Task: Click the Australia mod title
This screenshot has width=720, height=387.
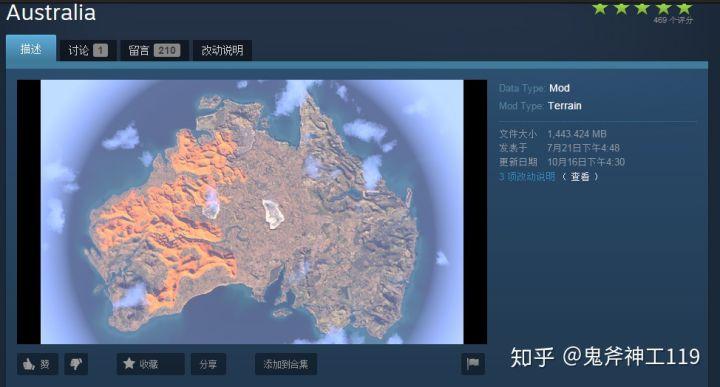Action: (x=51, y=12)
